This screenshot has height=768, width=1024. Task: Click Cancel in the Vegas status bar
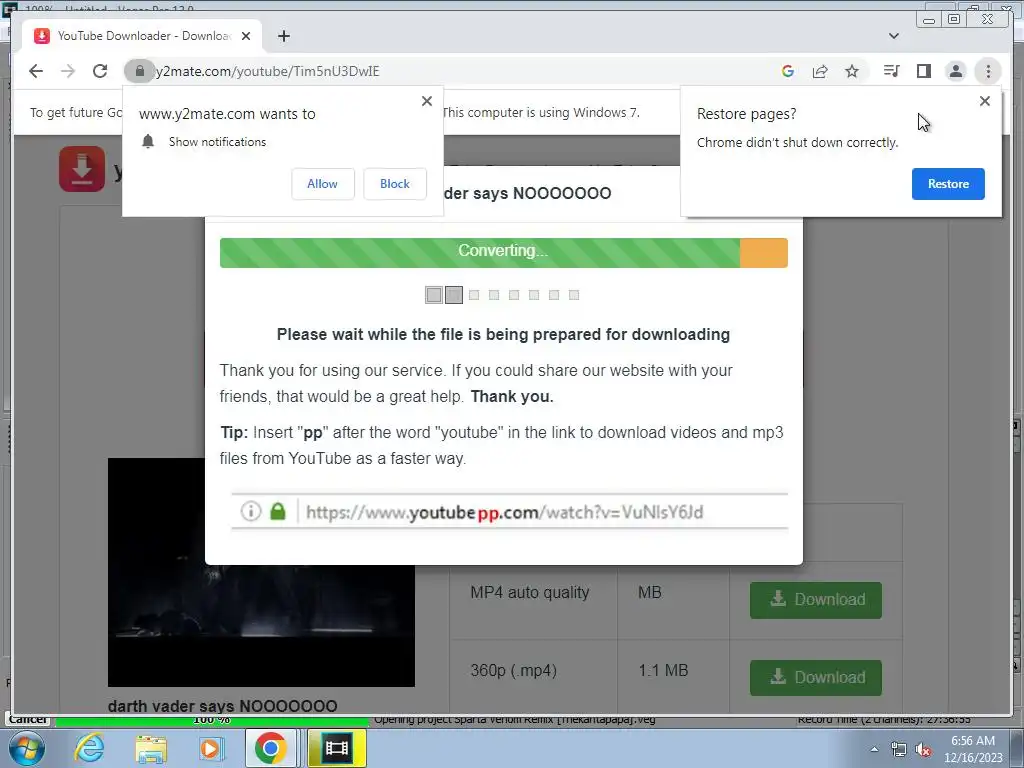click(x=27, y=720)
